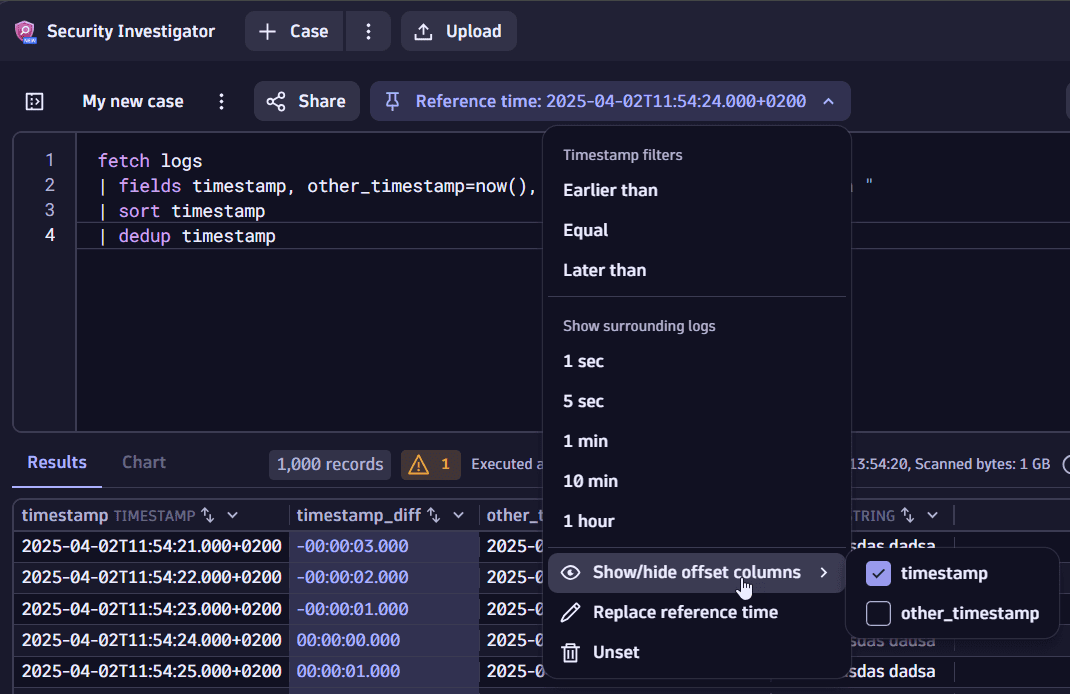Click cell 2025-04-02T11:54:21.000+0200
This screenshot has width=1070, height=694.
click(x=151, y=547)
